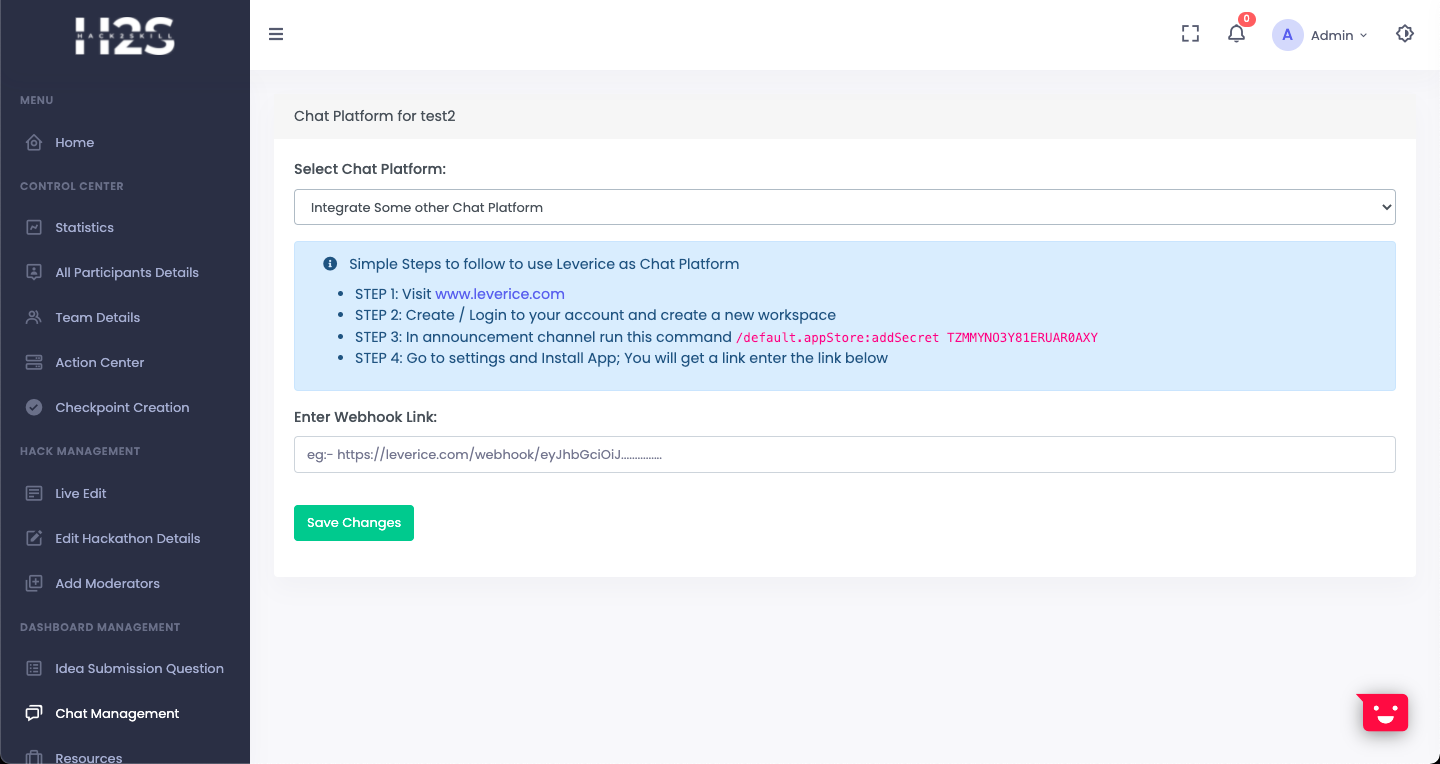Select Checkpoint Creation menu item
This screenshot has height=764, width=1440.
coord(122,407)
